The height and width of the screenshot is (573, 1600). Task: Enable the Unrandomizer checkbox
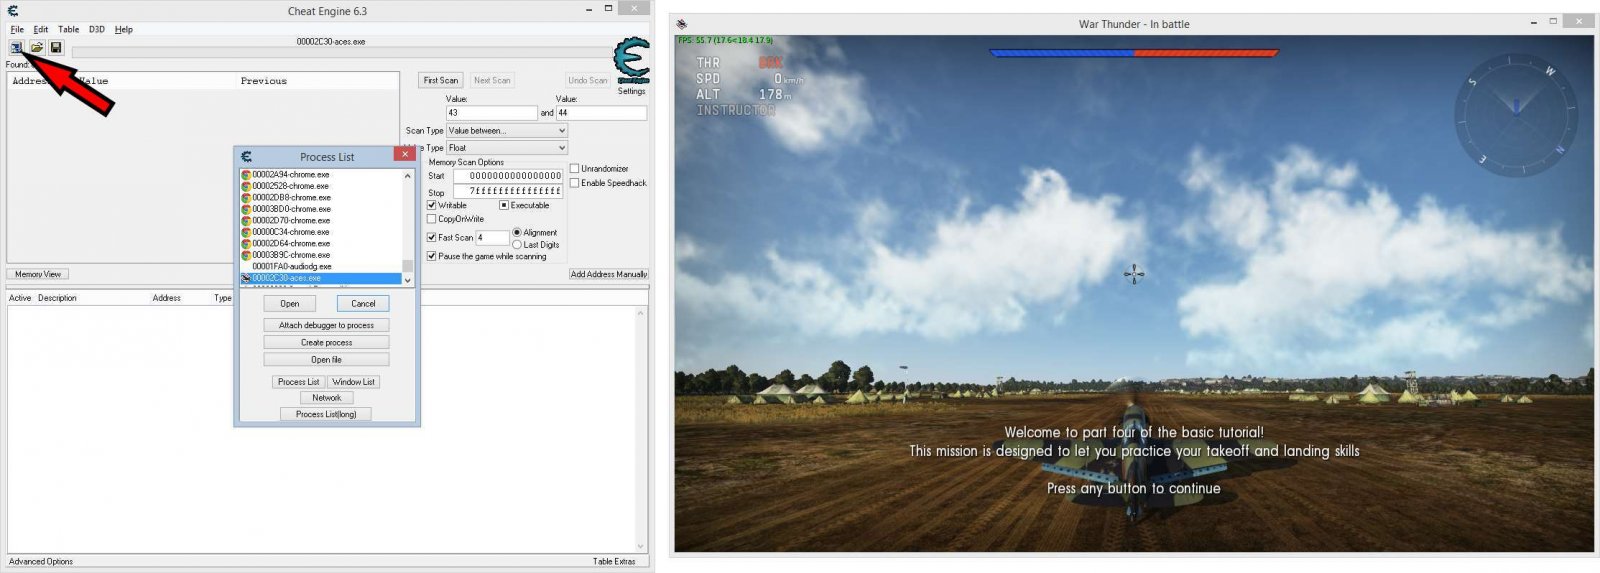tap(575, 169)
